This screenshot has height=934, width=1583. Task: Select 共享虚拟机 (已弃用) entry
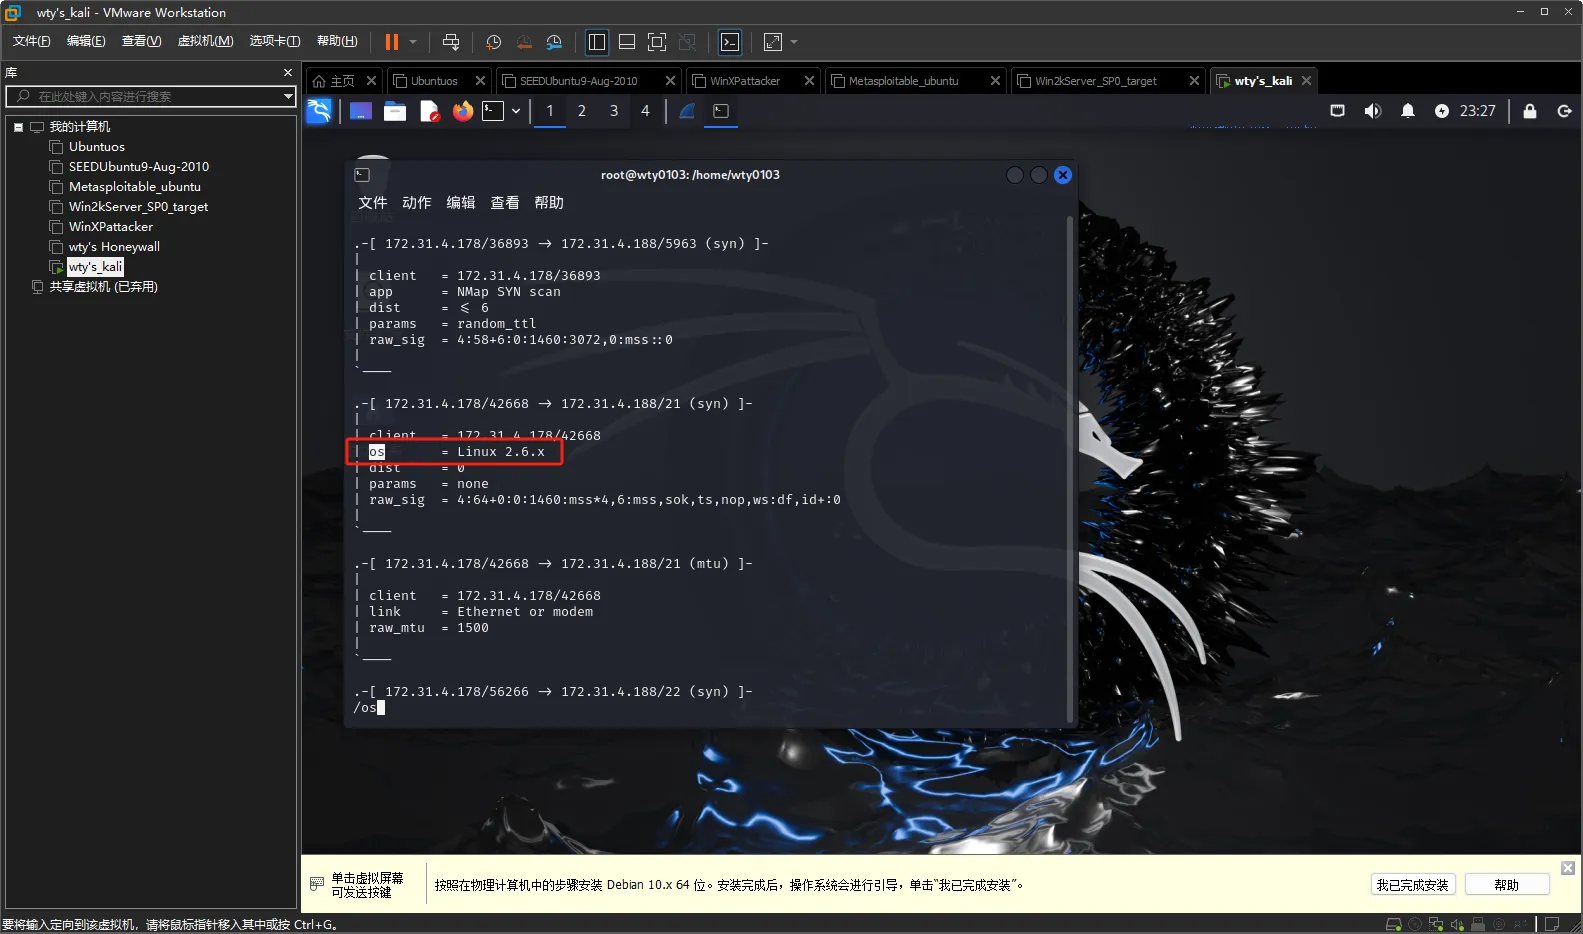pos(104,287)
